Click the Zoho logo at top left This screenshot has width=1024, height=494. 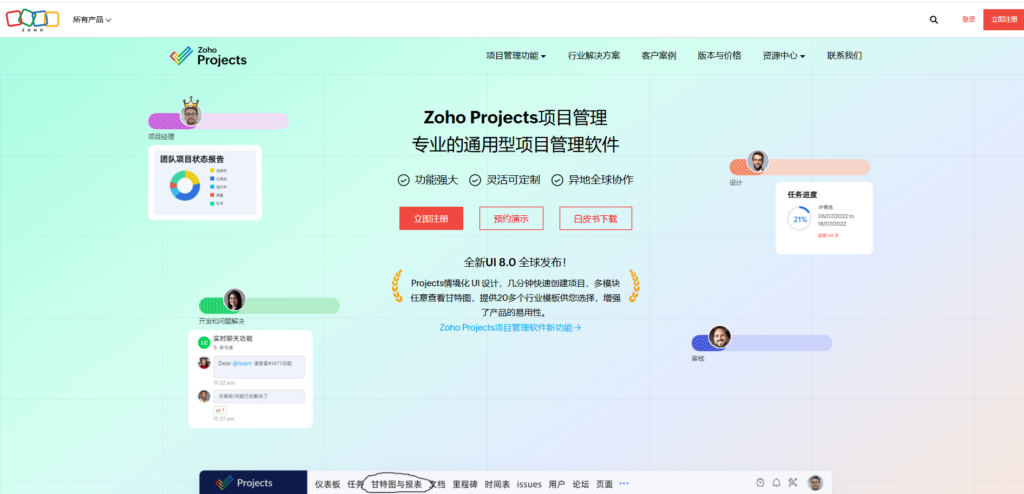pyautogui.click(x=33, y=20)
